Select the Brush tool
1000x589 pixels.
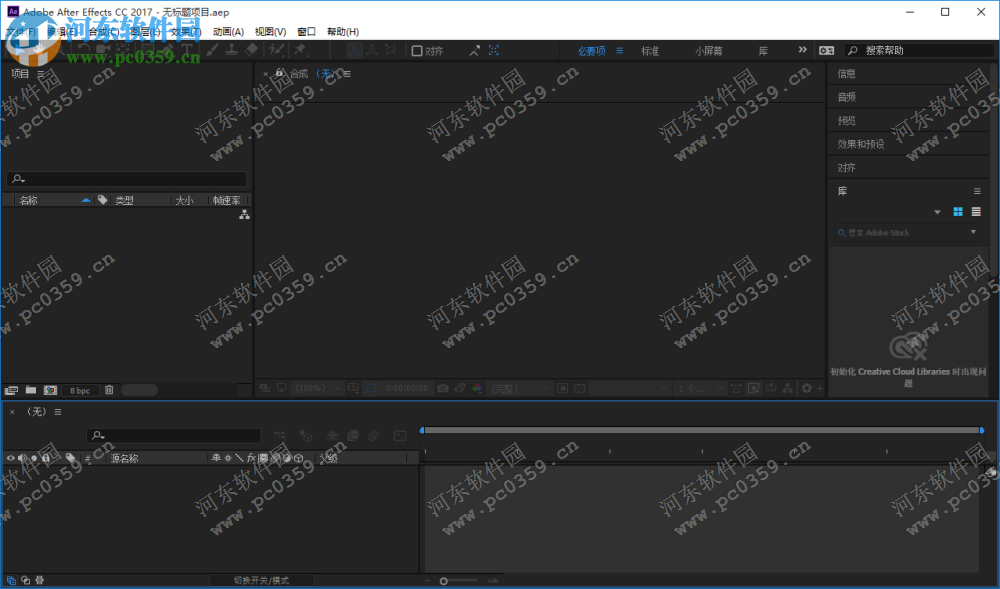tap(210, 49)
